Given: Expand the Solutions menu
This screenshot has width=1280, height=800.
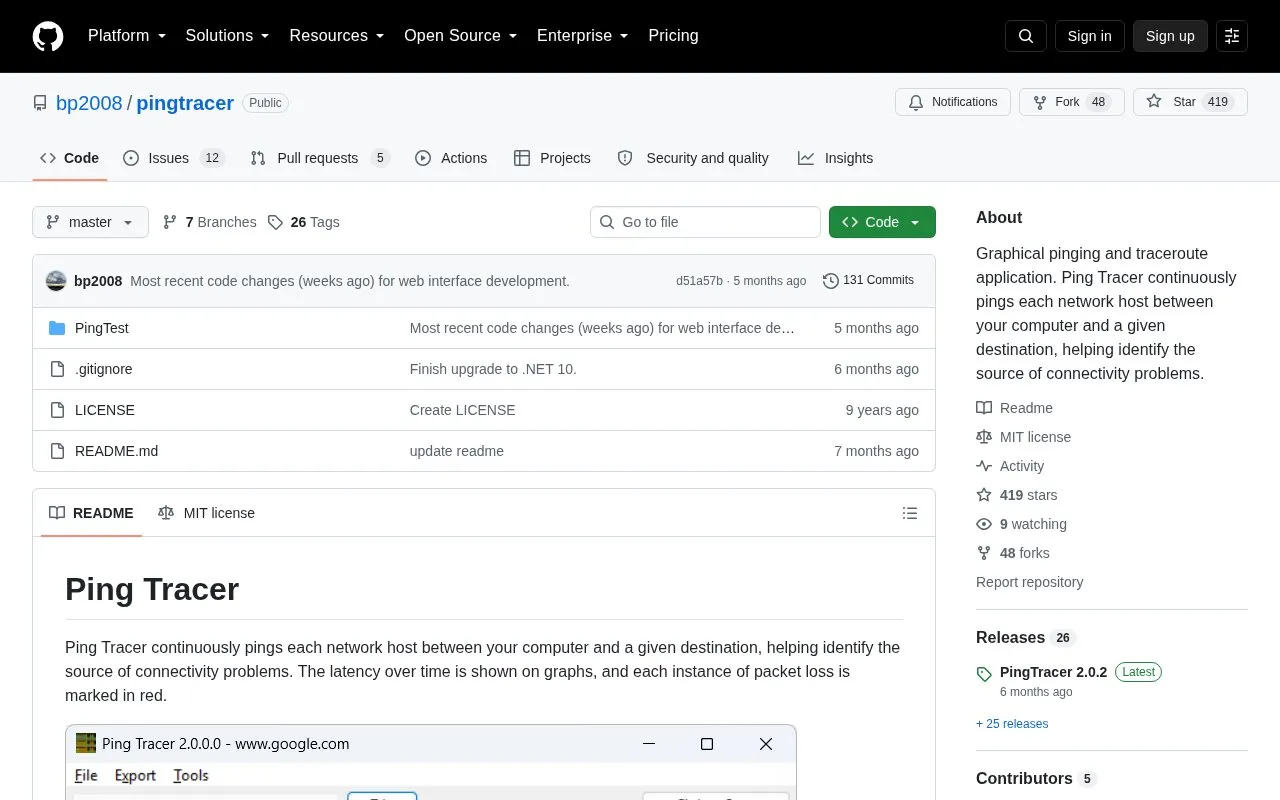Looking at the screenshot, I should coord(228,36).
